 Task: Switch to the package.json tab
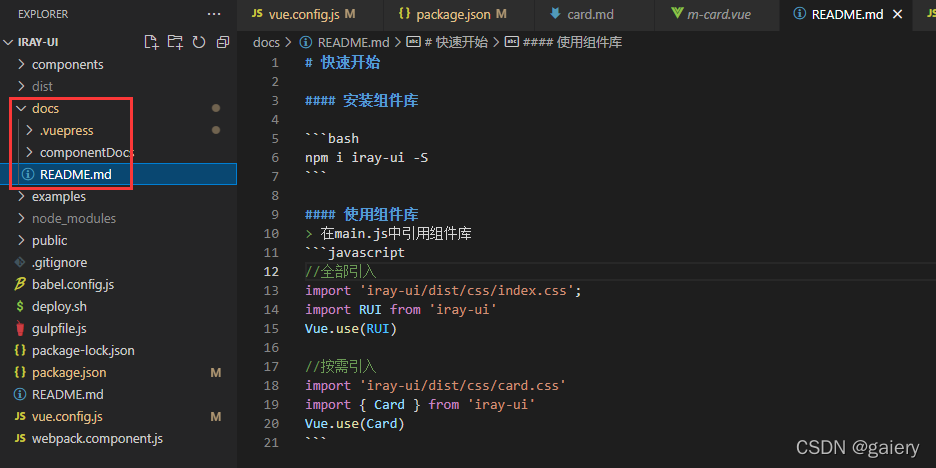[x=458, y=14]
